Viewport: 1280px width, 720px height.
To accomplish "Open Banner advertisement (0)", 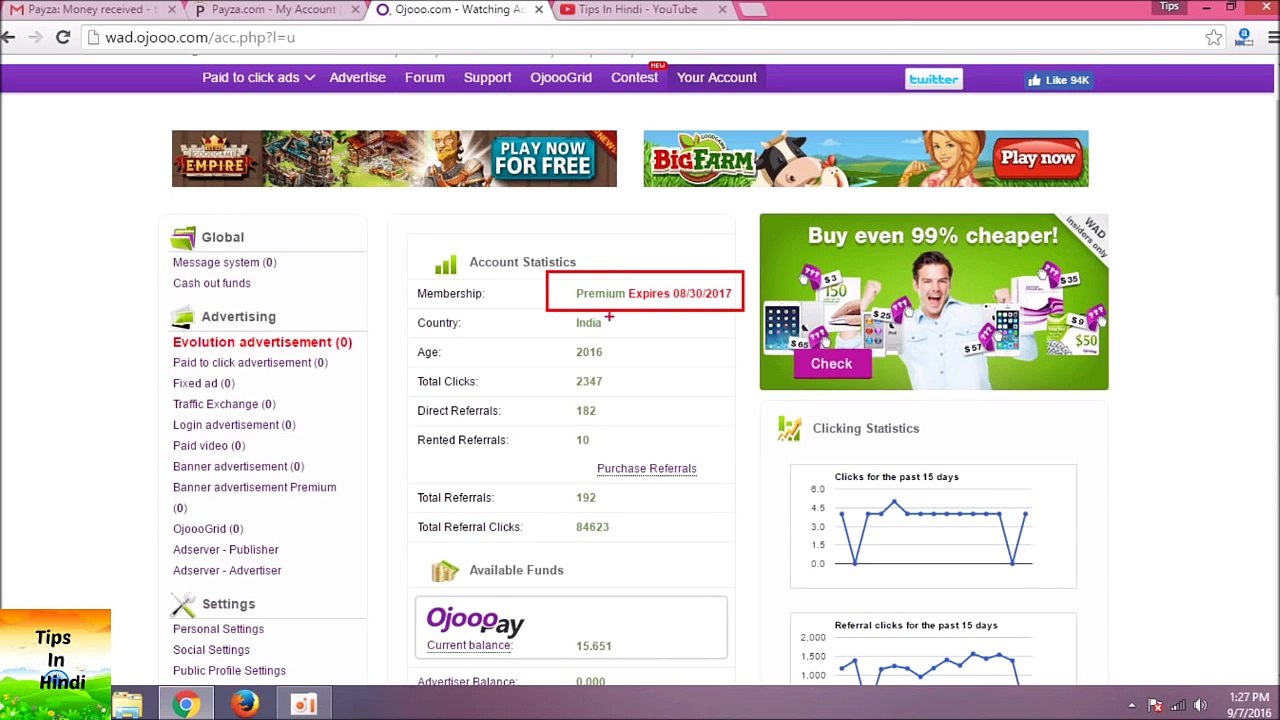I will tap(238, 466).
